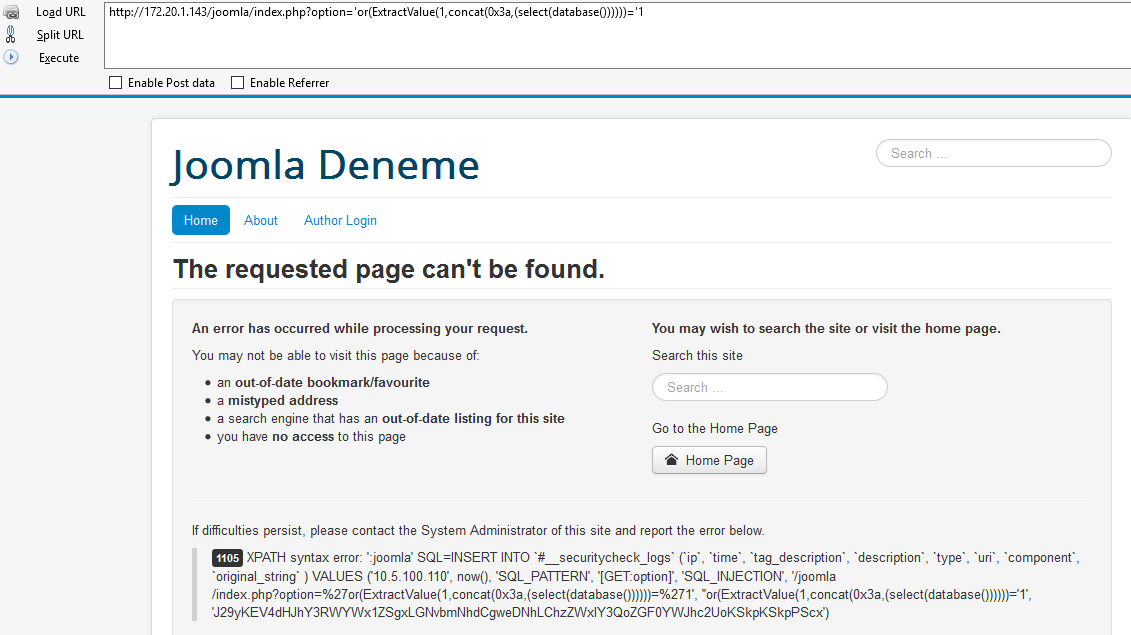The height and width of the screenshot is (635, 1131).
Task: Click "you have no access to this page"
Action: click(312, 437)
